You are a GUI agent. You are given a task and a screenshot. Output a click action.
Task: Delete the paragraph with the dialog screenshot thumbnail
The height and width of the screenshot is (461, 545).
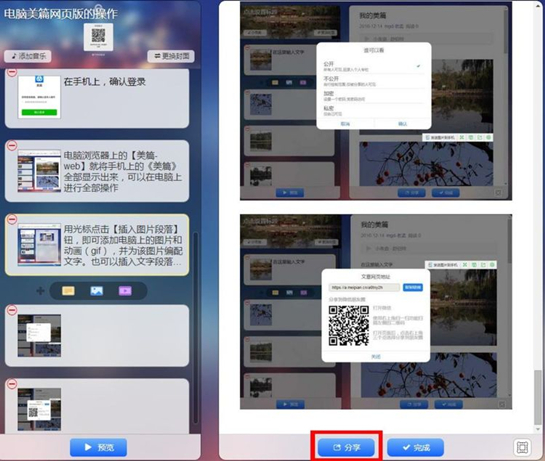tap(12, 310)
